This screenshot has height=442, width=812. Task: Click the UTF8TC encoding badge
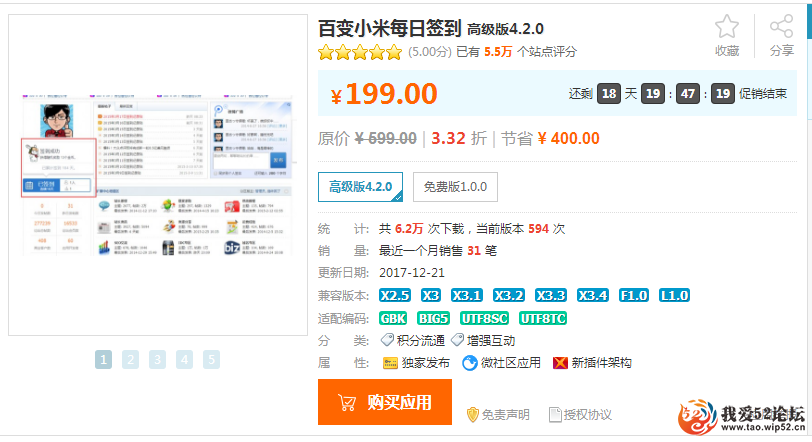tap(543, 318)
